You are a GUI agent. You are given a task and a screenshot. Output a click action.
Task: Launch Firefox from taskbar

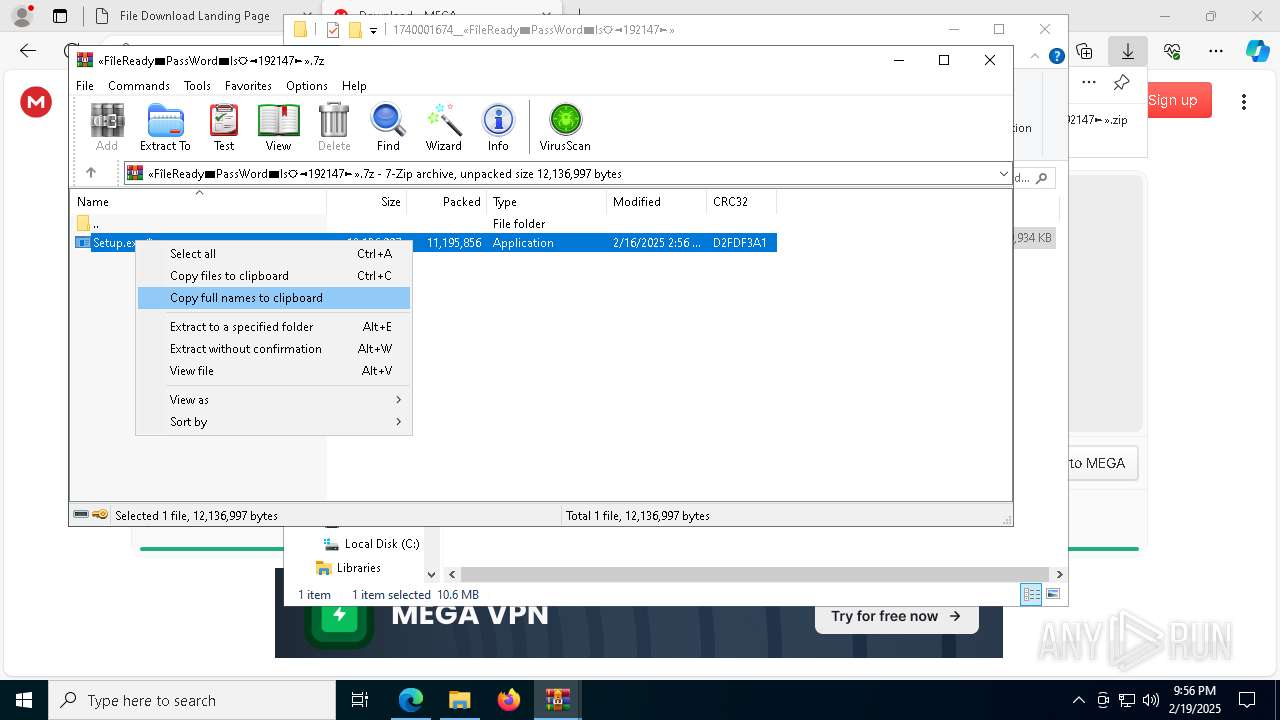[x=509, y=700]
